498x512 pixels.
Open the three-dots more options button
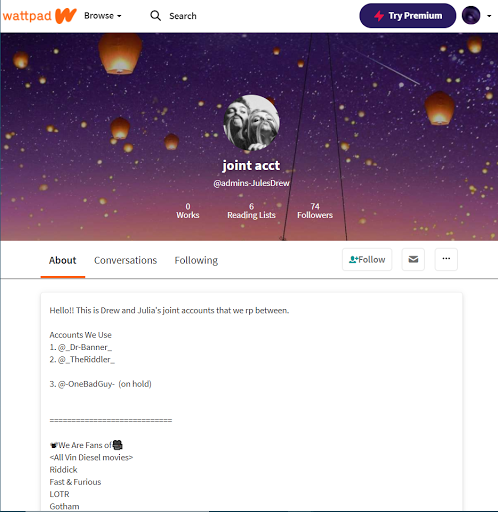(446, 259)
